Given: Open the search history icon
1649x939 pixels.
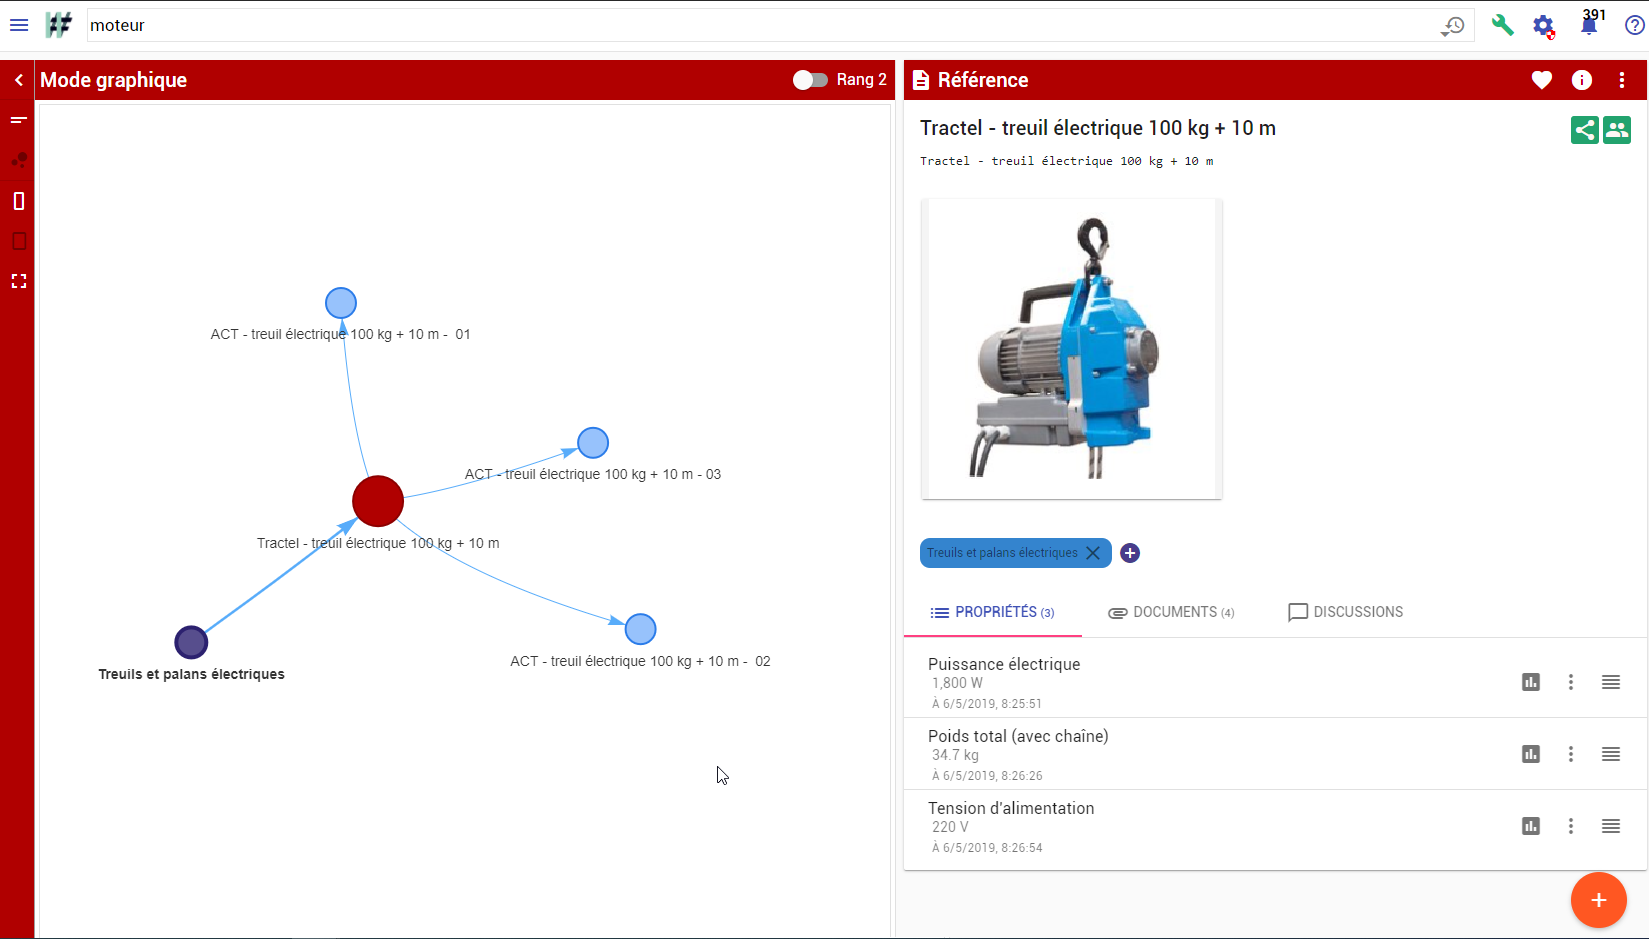Looking at the screenshot, I should coord(1453,26).
